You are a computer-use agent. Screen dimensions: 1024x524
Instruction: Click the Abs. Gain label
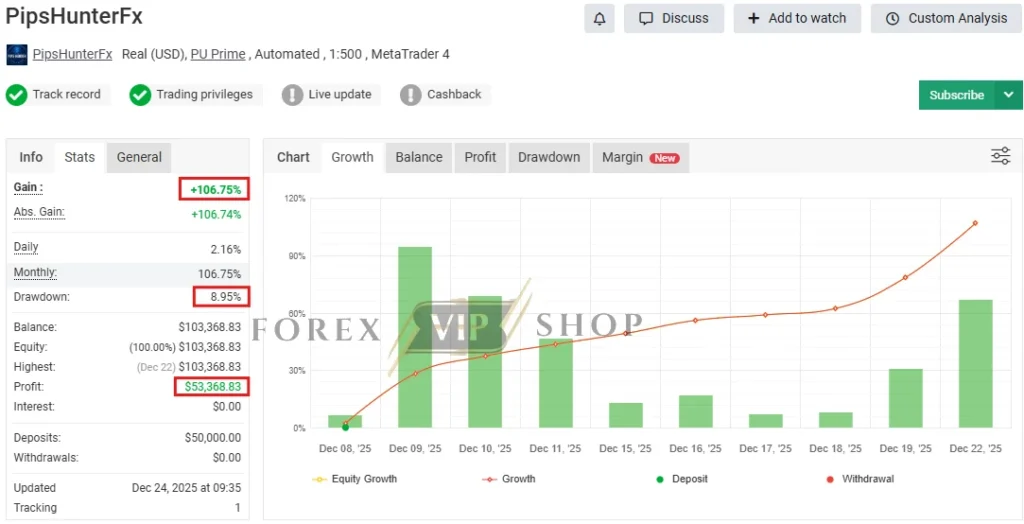39,212
